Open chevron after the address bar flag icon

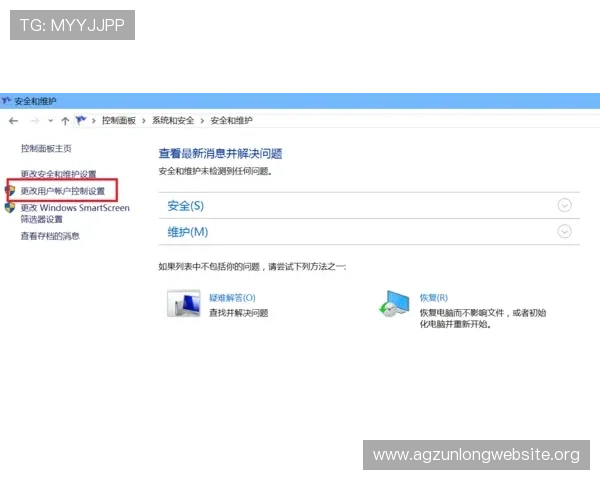(94, 121)
